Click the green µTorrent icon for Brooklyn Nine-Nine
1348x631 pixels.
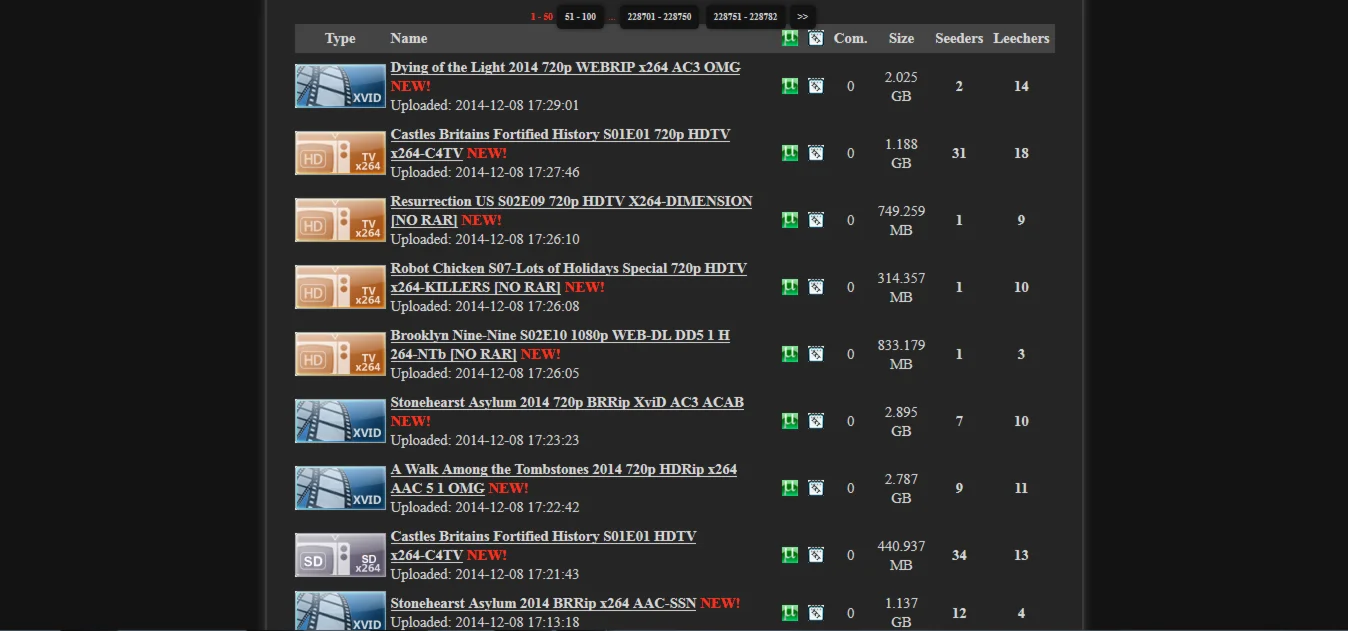coord(790,354)
